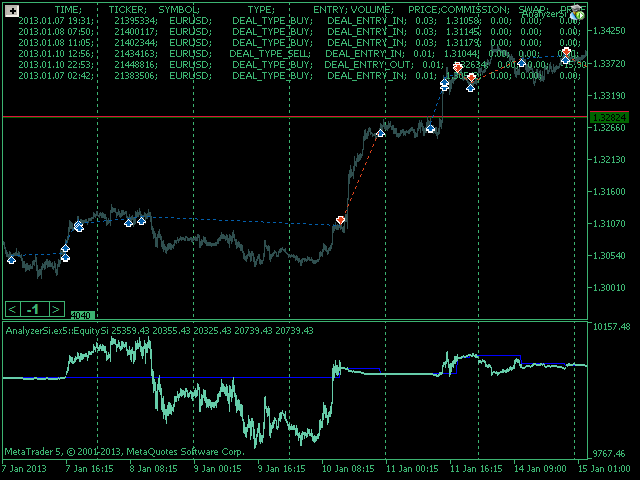This screenshot has width=640, height=480.
Task: Click the plus box icon in top-left corner
Action: tap(12, 10)
